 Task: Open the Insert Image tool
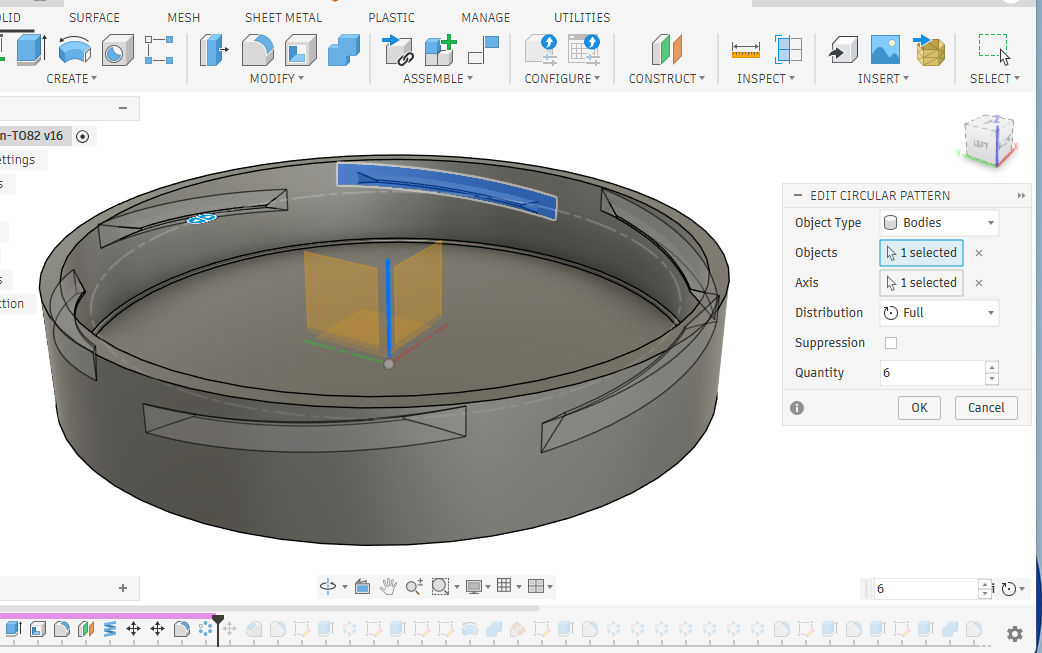tap(885, 49)
